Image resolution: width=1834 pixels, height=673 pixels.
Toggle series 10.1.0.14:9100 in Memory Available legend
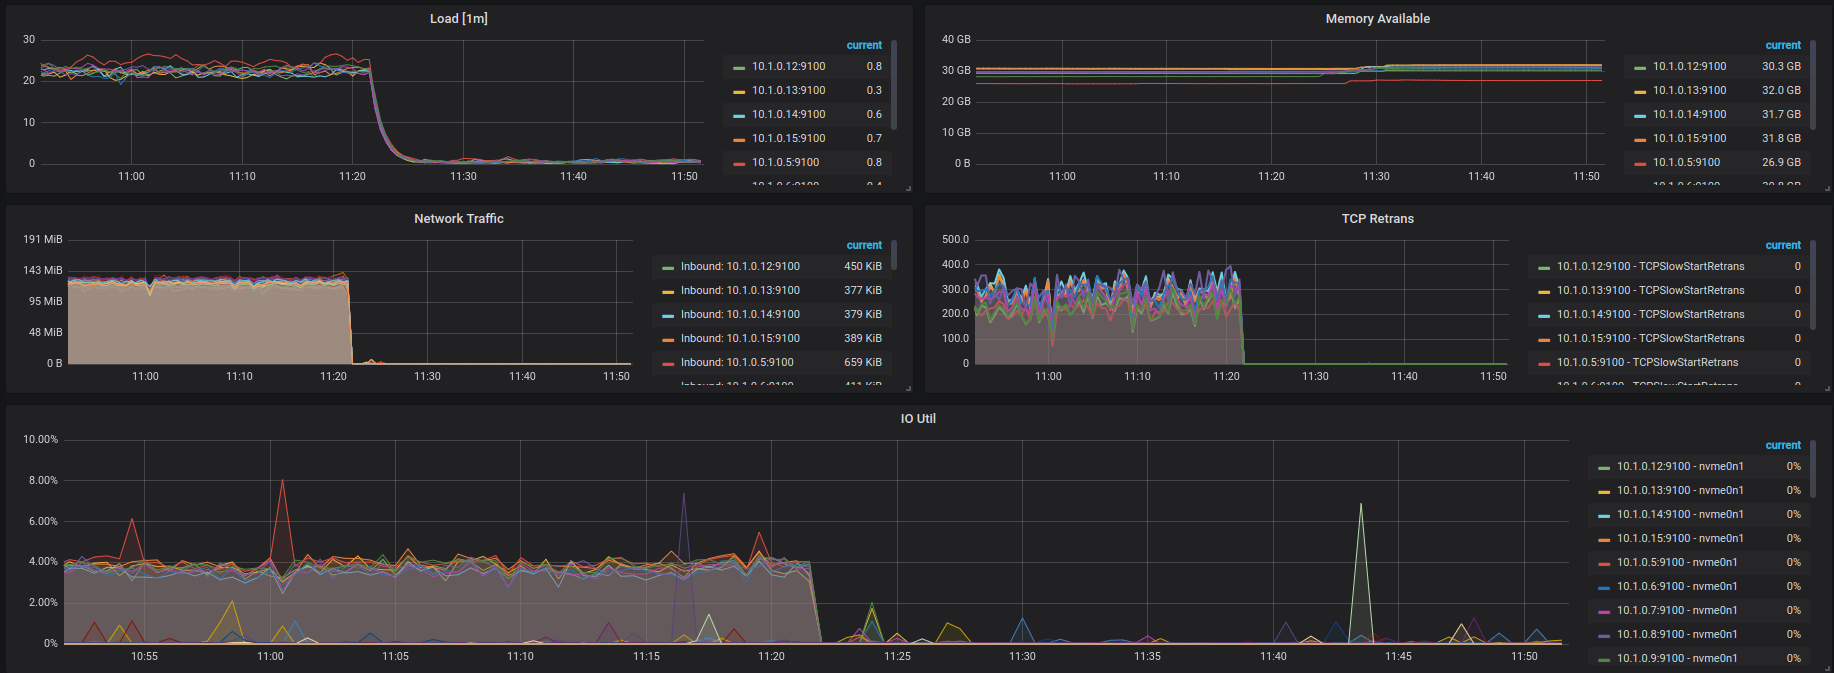tap(1689, 114)
